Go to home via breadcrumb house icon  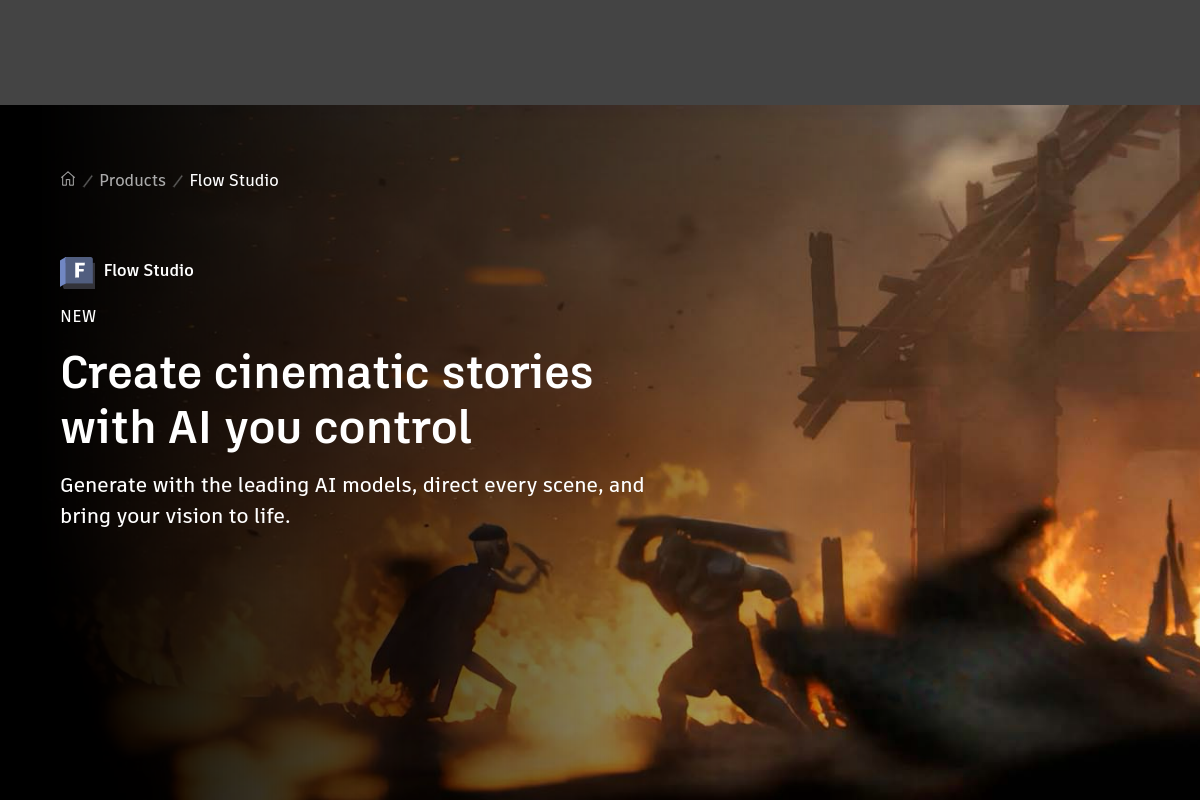click(x=68, y=179)
